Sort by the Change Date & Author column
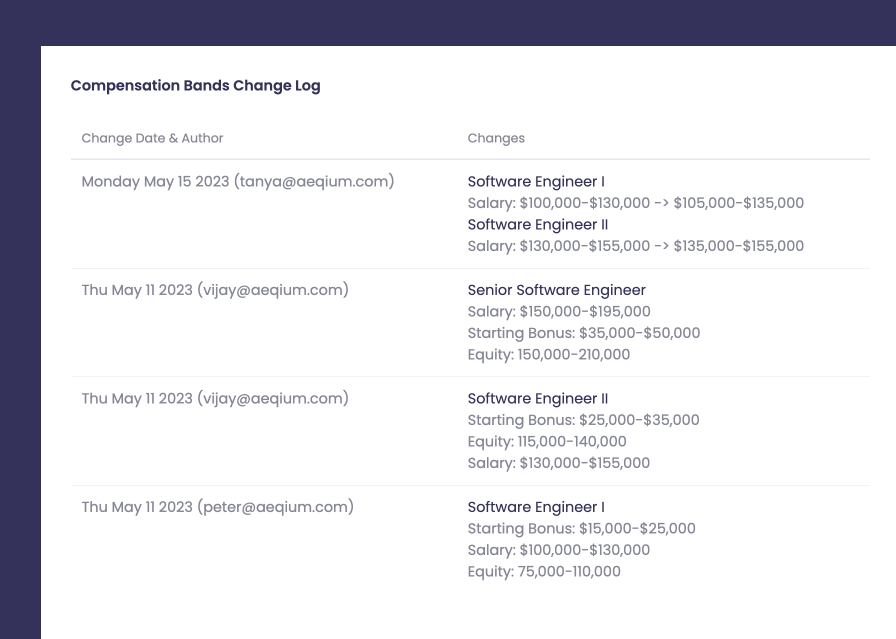The width and height of the screenshot is (896, 639). (153, 138)
